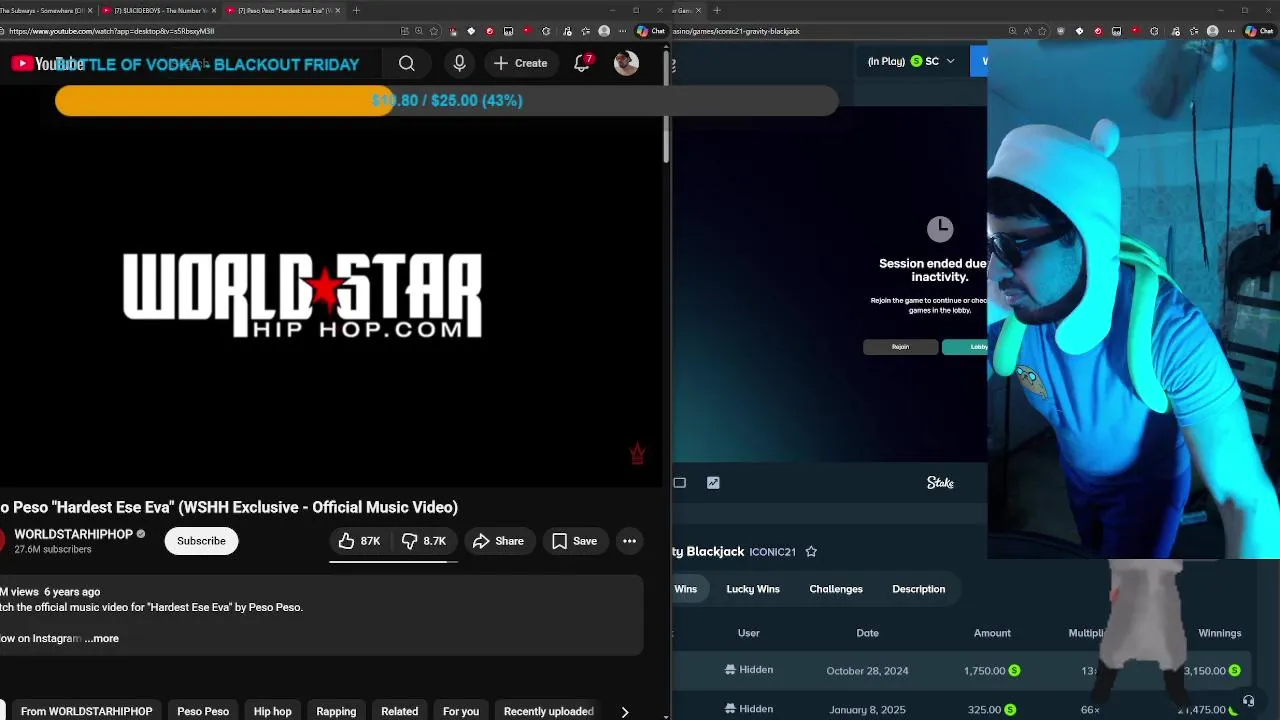
Task: Activate voice search microphone icon
Action: click(459, 64)
